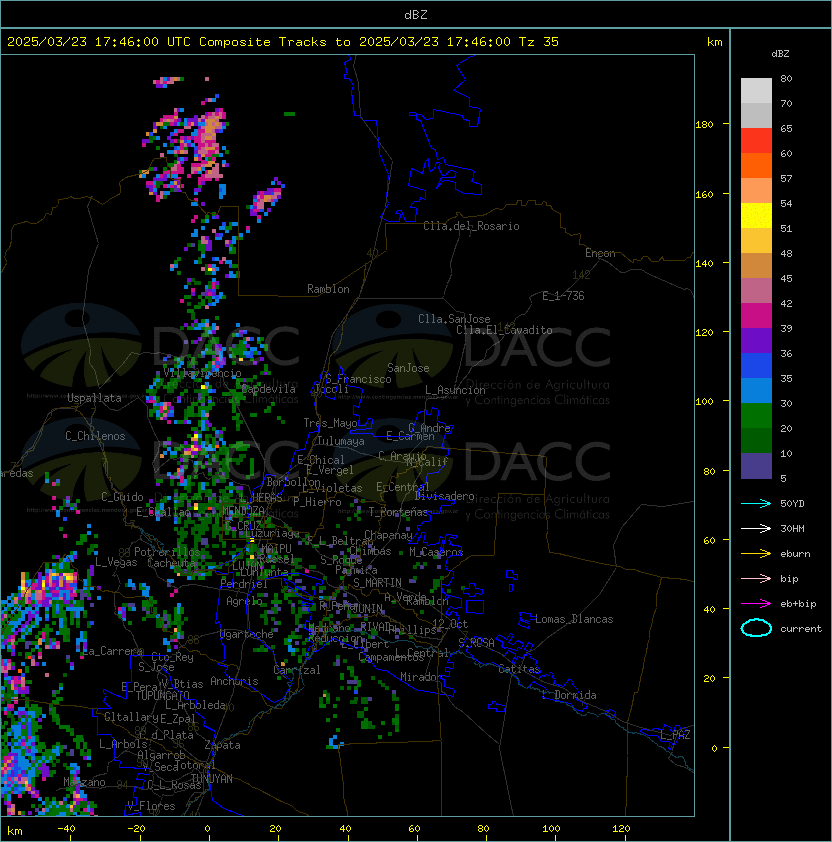Click the cyan current ellipse legend icon

click(x=756, y=628)
